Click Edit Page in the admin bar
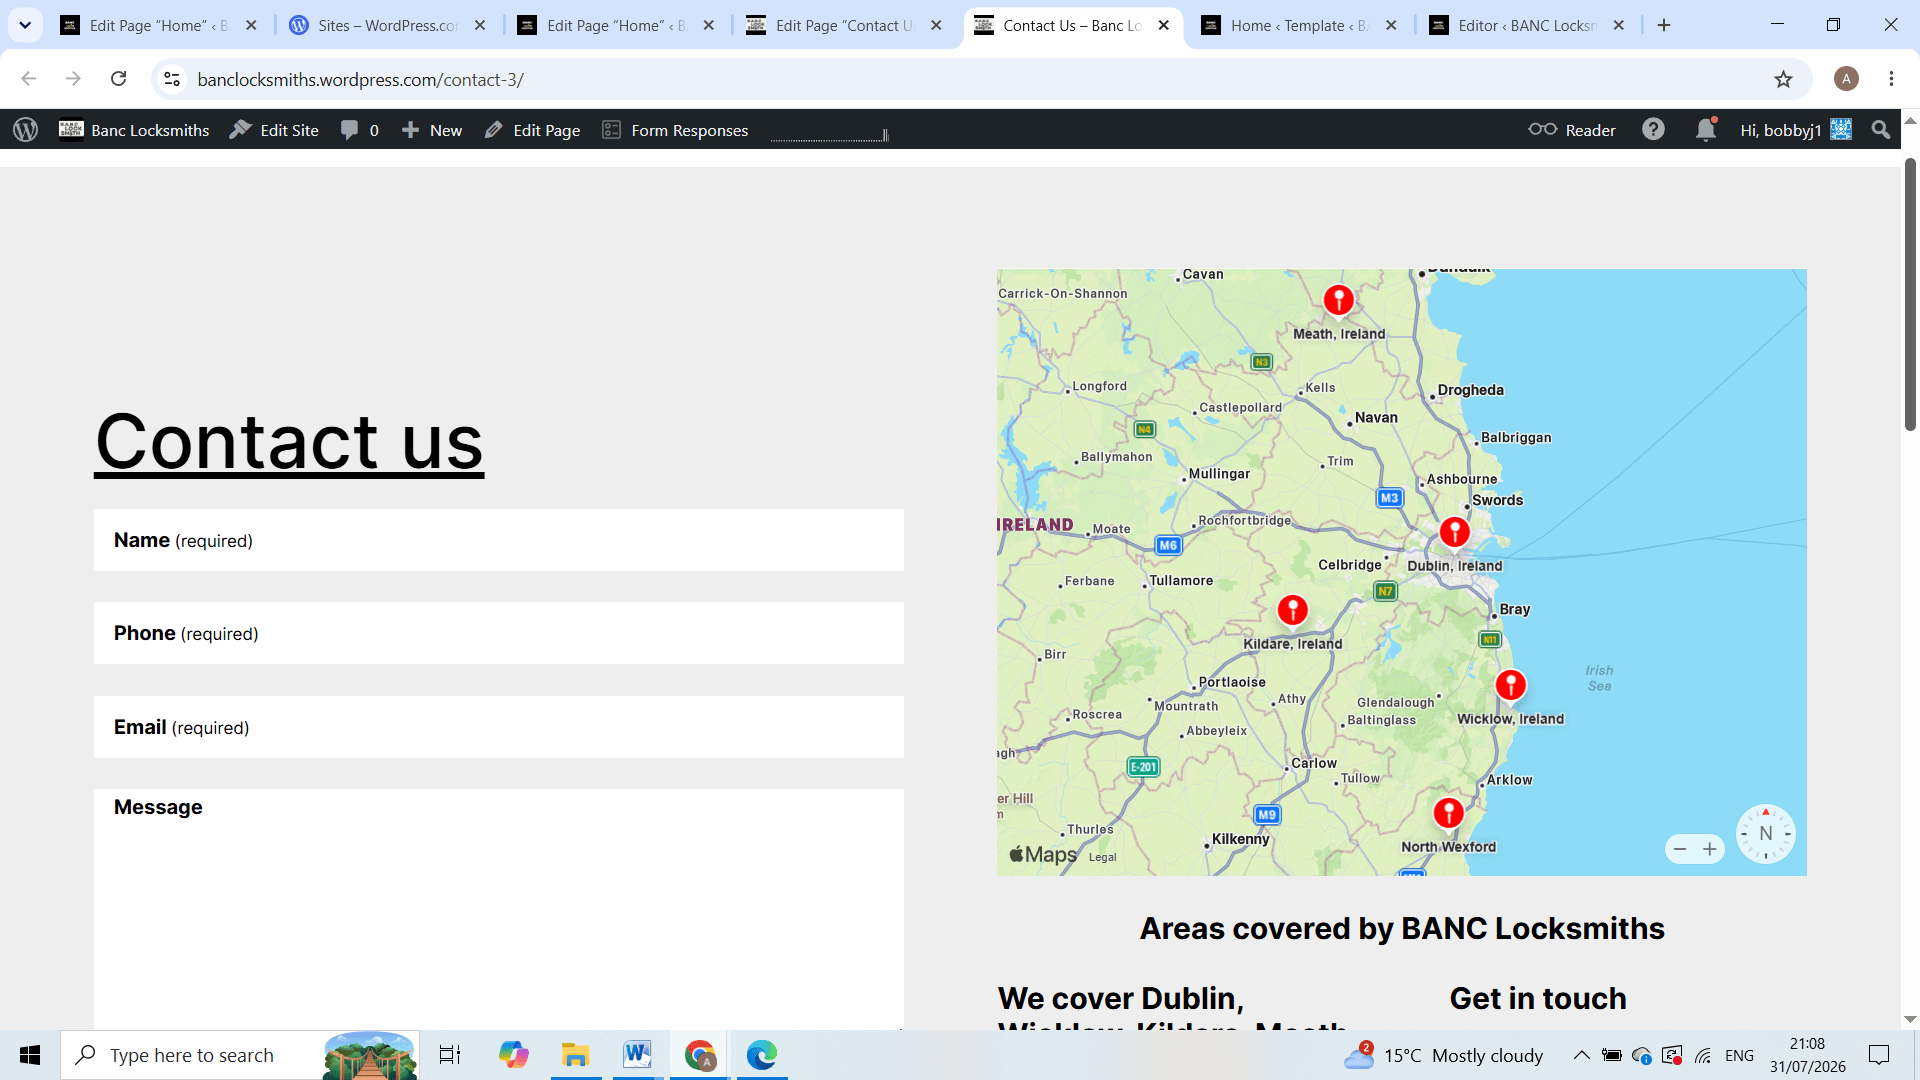Screen dimensions: 1920x1080 [x=532, y=130]
